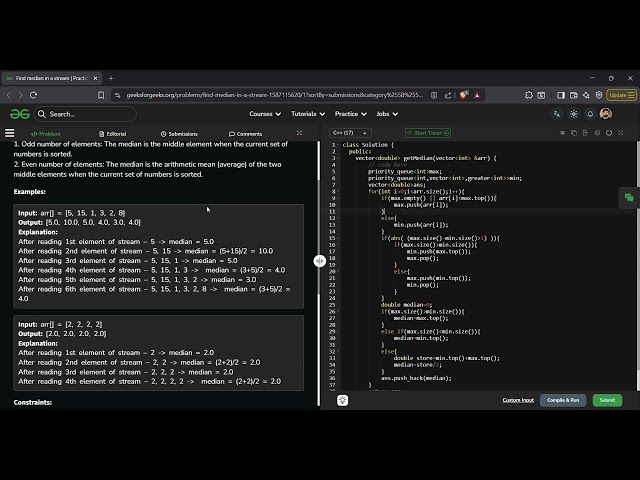The height and width of the screenshot is (480, 640).
Task: Switch to the Editorial tab
Action: 113,134
